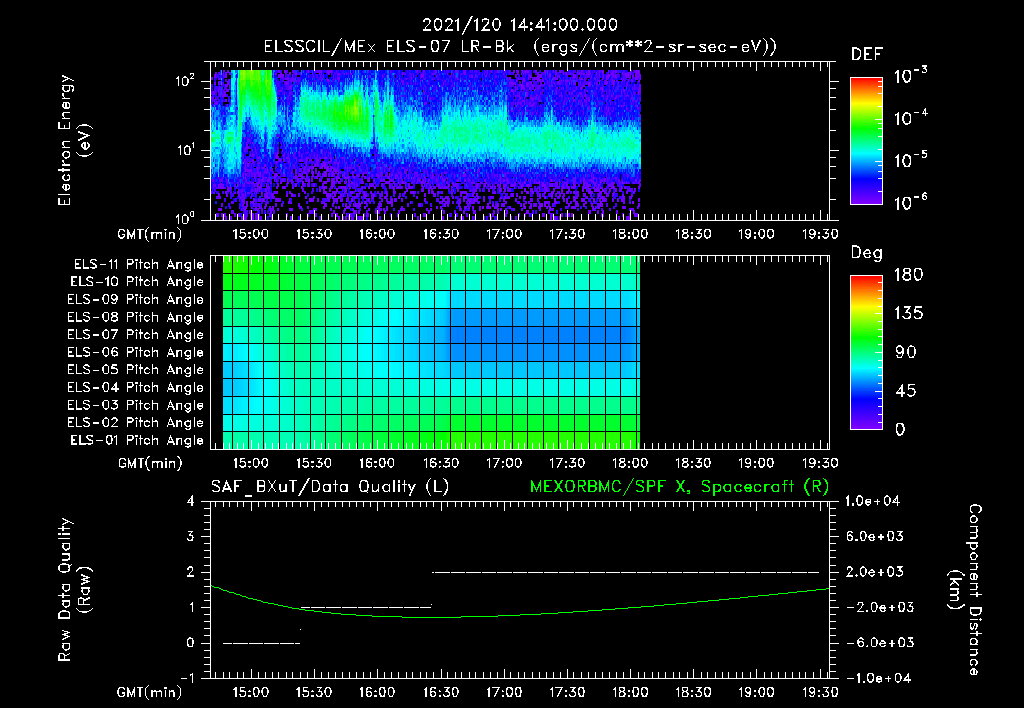Click the DEF color scale bar

(x=866, y=140)
